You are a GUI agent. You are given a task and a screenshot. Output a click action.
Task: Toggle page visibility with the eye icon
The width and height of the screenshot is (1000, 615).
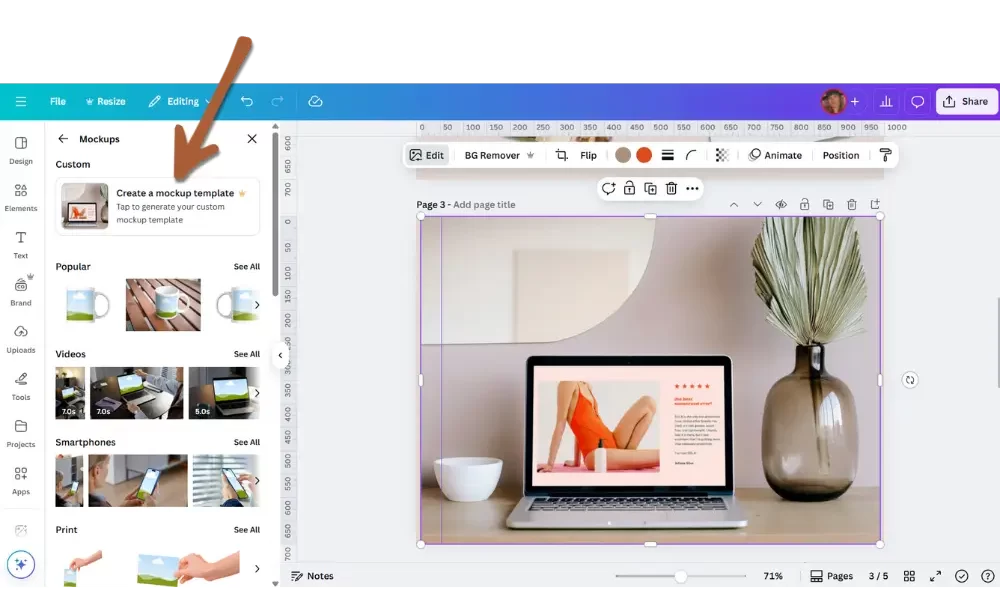[781, 204]
